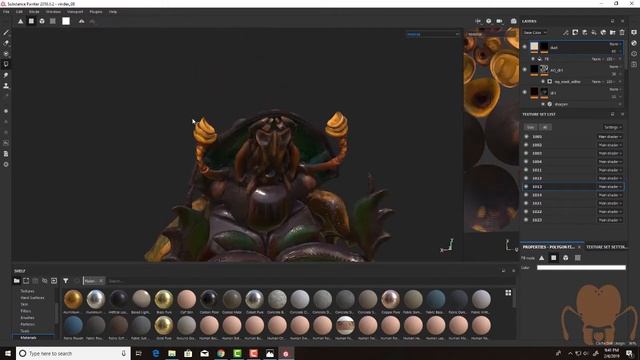640x360 pixels.
Task: Open the Texture Set List Settings dropdown
Action: [613, 127]
